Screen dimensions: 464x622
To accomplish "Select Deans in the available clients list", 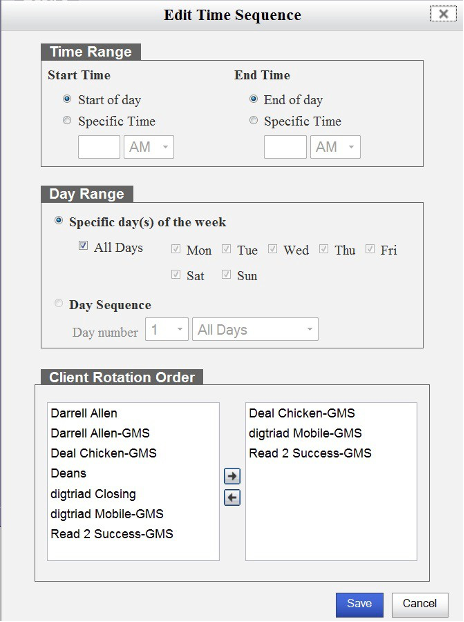I will pos(69,474).
